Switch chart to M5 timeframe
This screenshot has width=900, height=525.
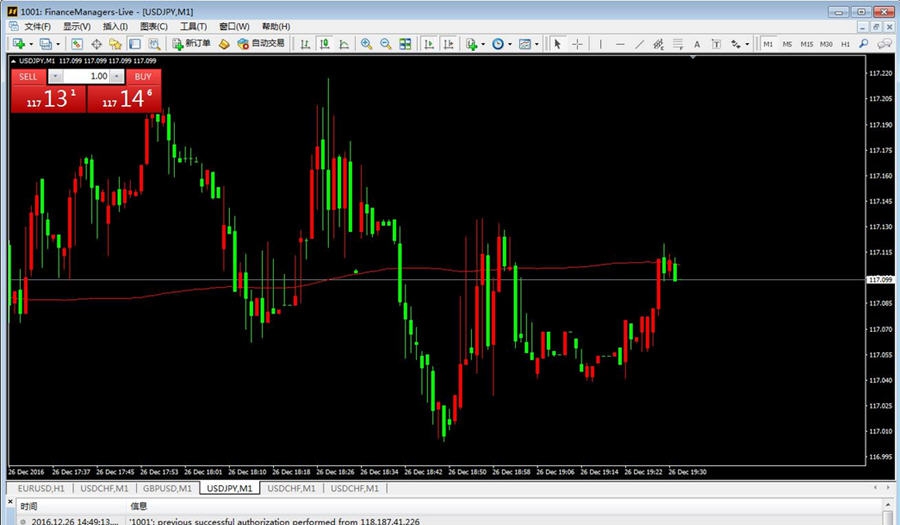[x=787, y=44]
